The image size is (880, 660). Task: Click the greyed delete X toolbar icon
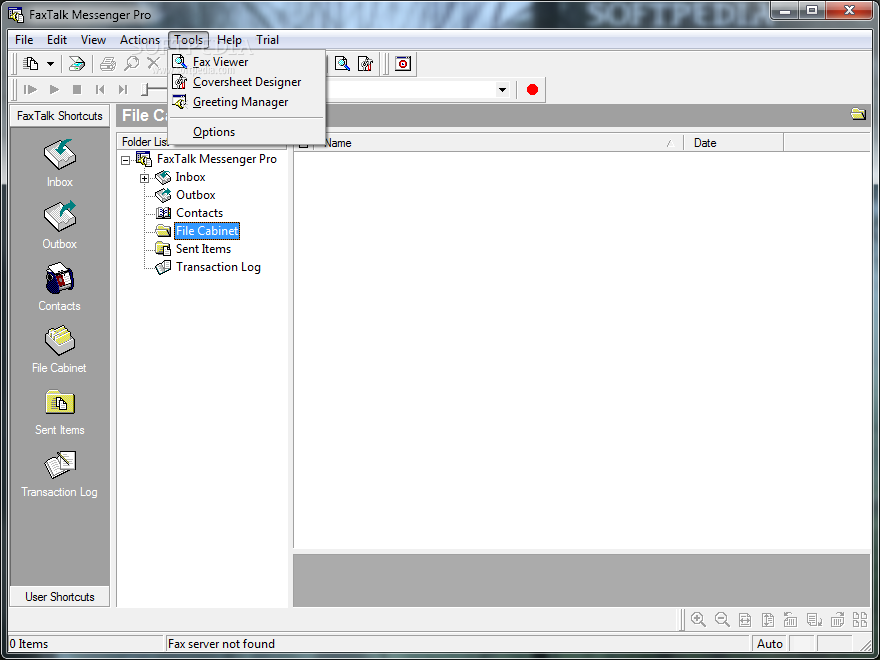pos(153,63)
